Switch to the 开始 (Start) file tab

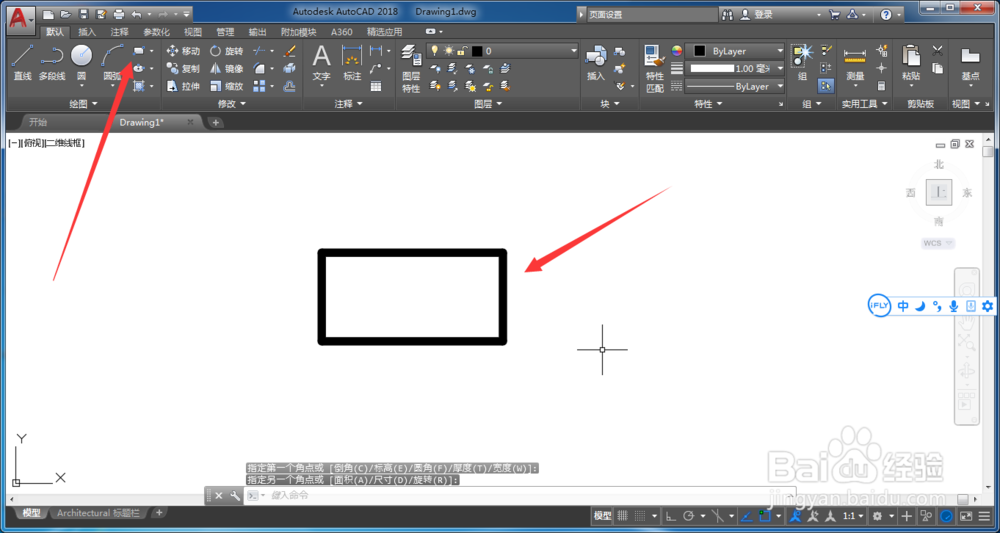pos(38,122)
